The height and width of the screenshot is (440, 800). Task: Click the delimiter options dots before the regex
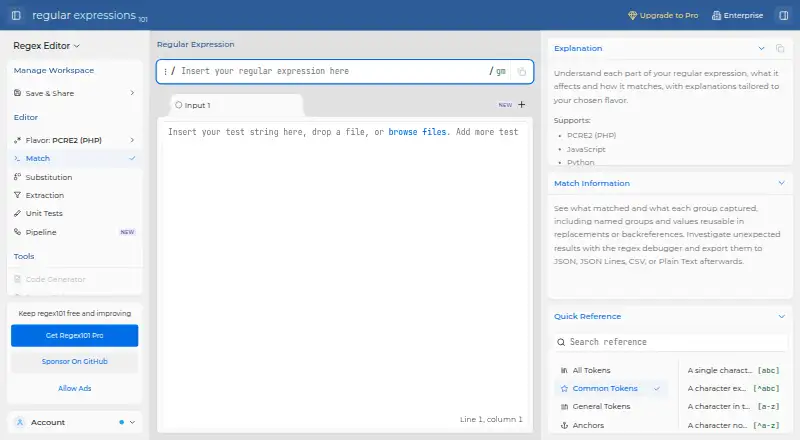165,71
